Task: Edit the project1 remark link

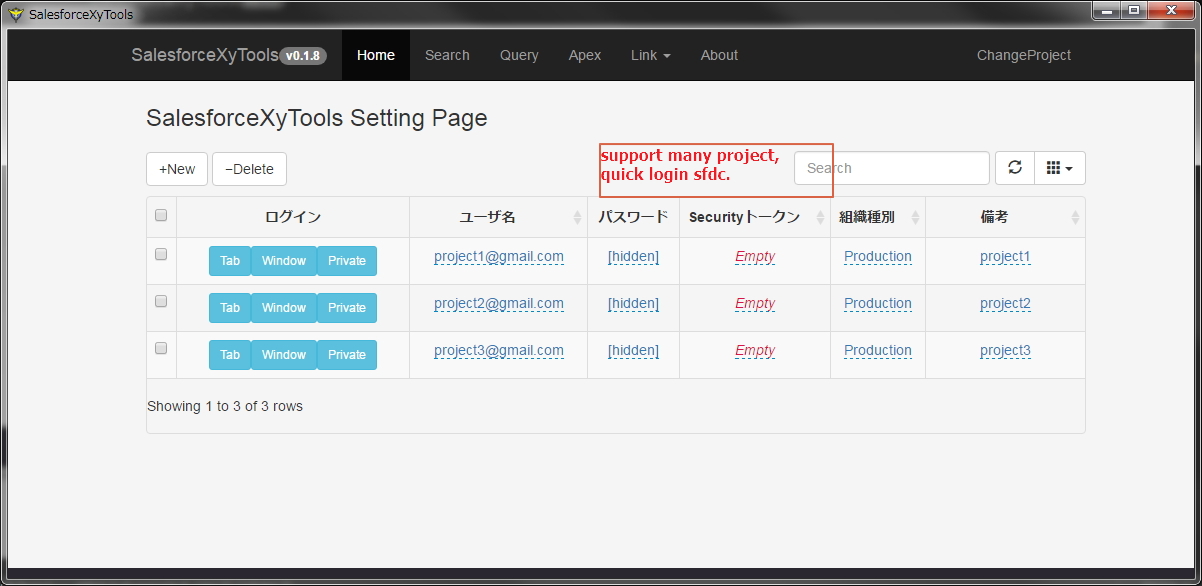Action: pyautogui.click(x=1005, y=257)
